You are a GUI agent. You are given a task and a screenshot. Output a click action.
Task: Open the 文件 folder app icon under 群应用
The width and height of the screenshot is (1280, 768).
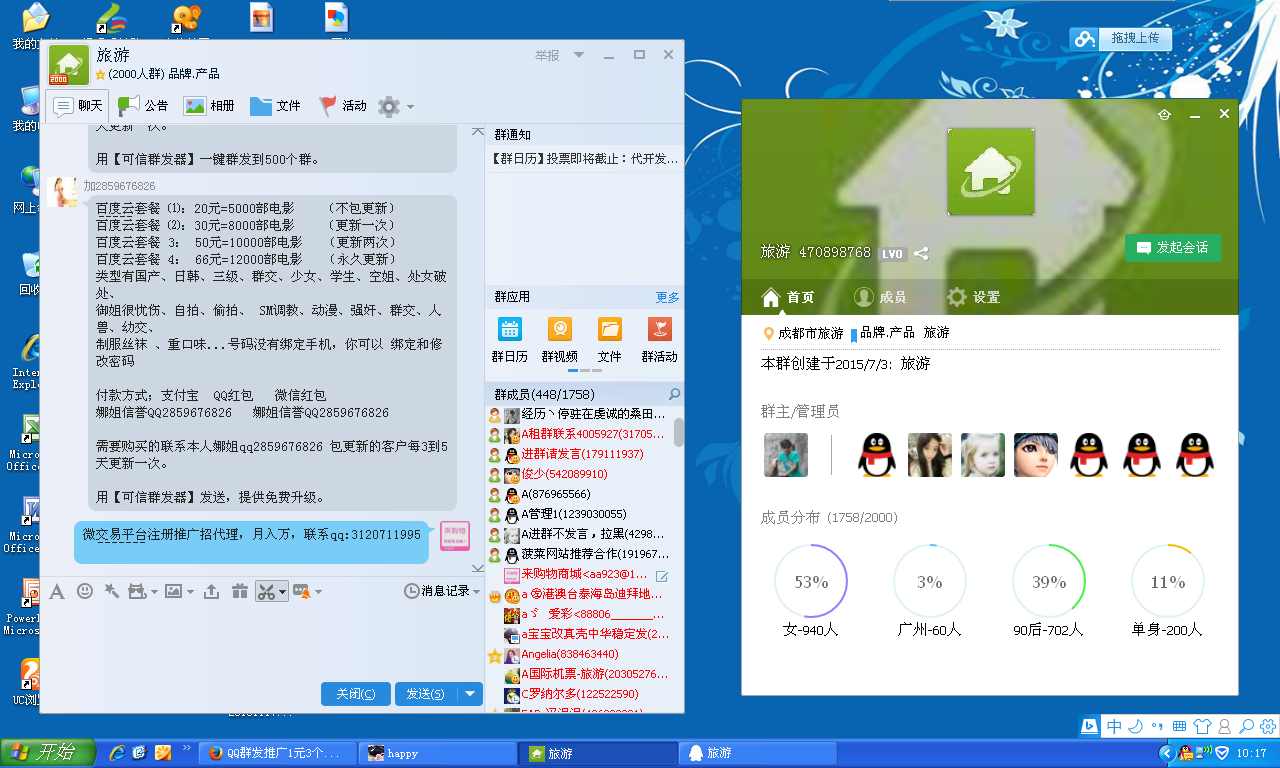coord(610,329)
